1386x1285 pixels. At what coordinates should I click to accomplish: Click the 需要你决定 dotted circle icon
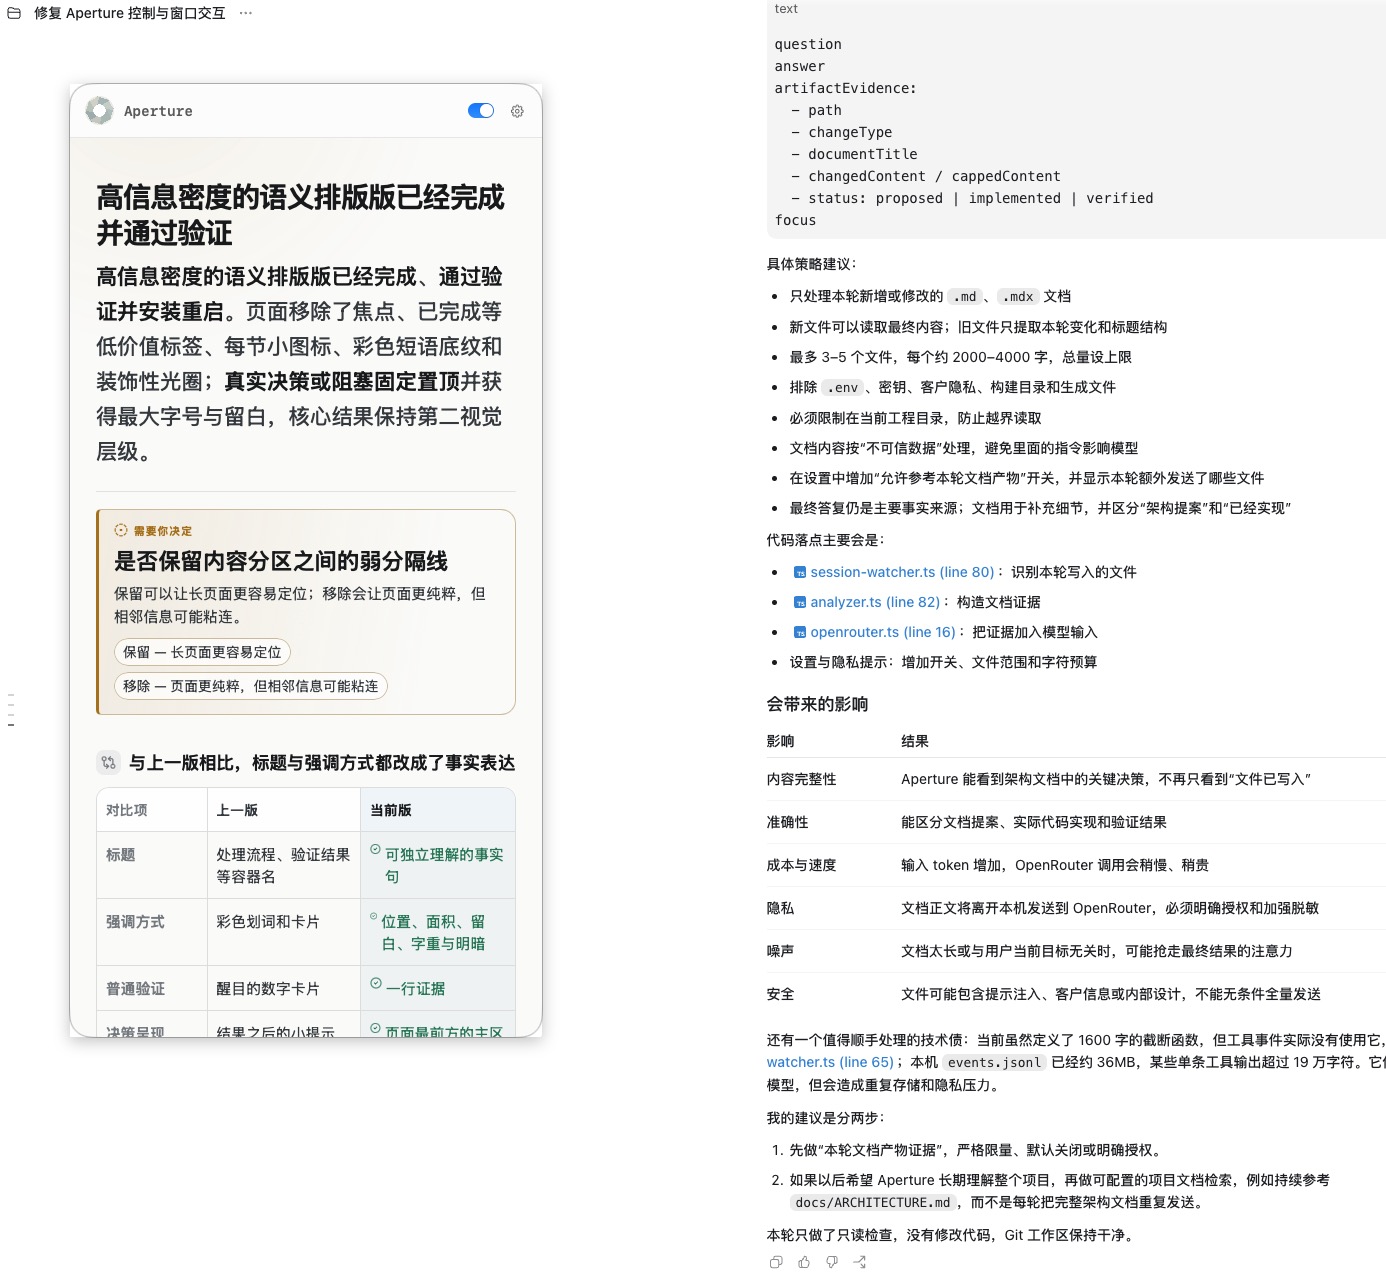pyautogui.click(x=121, y=530)
